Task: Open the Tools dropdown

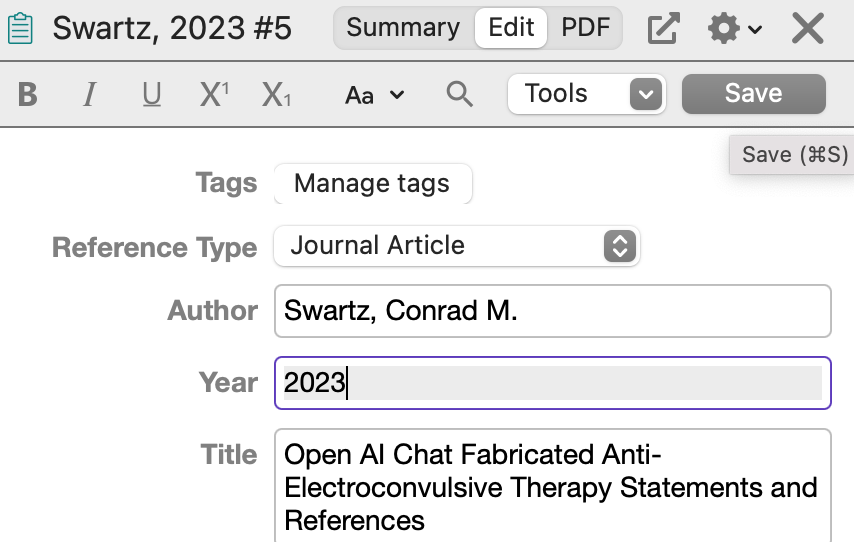Action: [587, 94]
